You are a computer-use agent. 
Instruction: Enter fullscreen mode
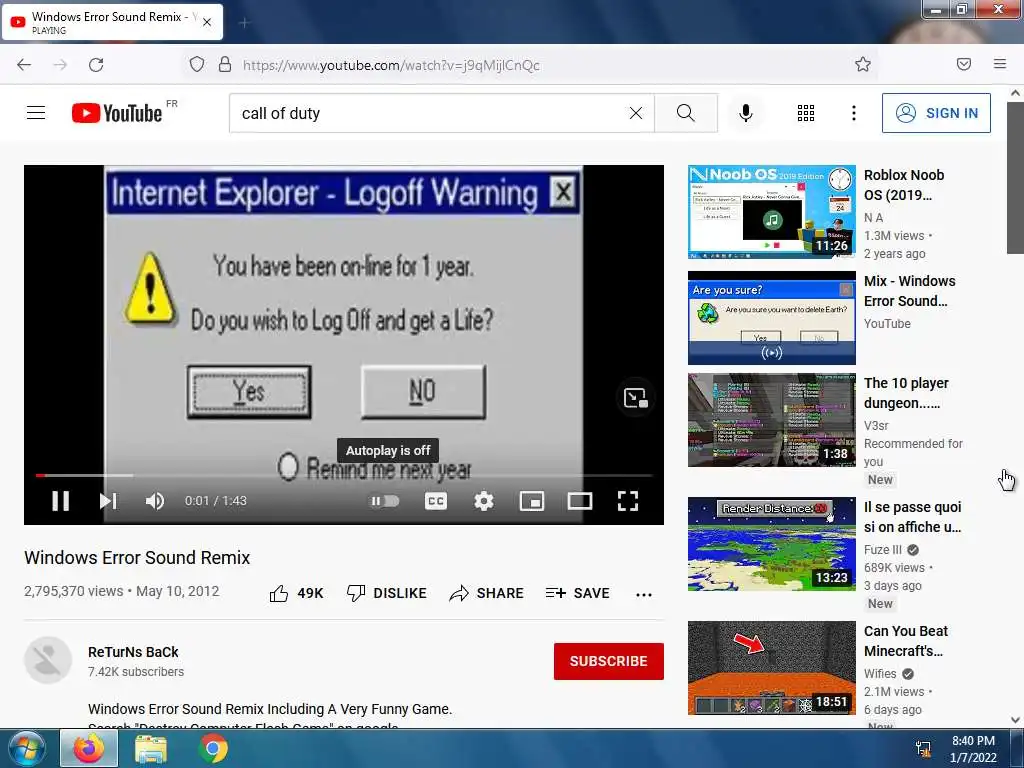[x=628, y=501]
